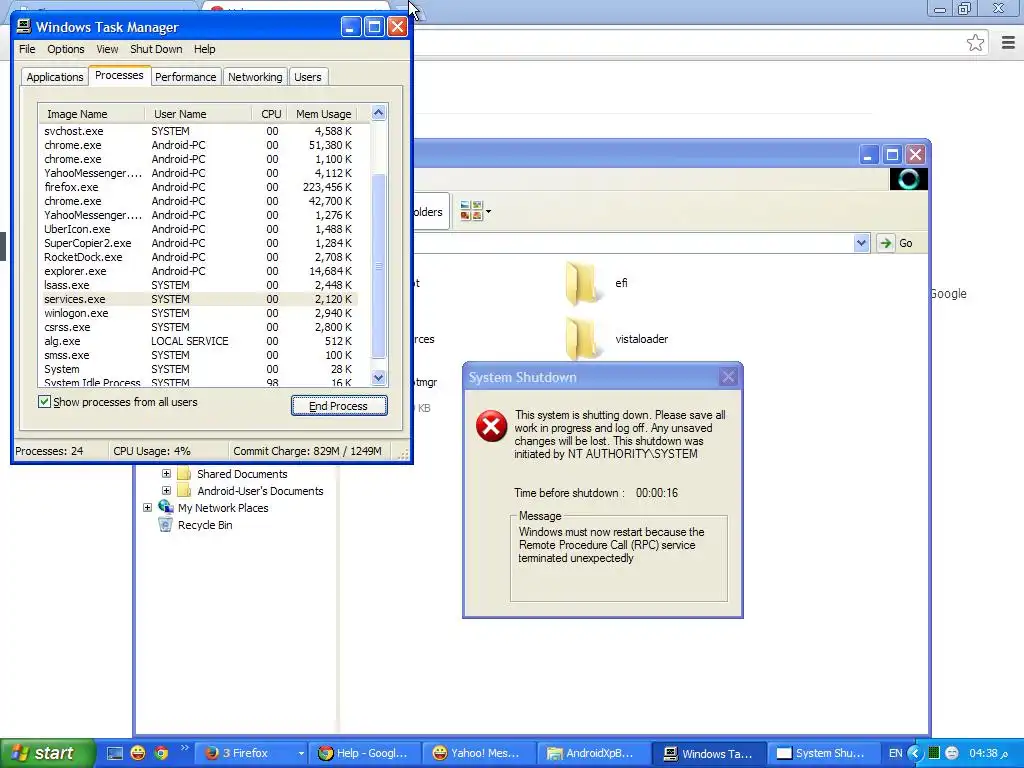Sort processes by User Name column
1024x768 pixels.
pos(198,114)
